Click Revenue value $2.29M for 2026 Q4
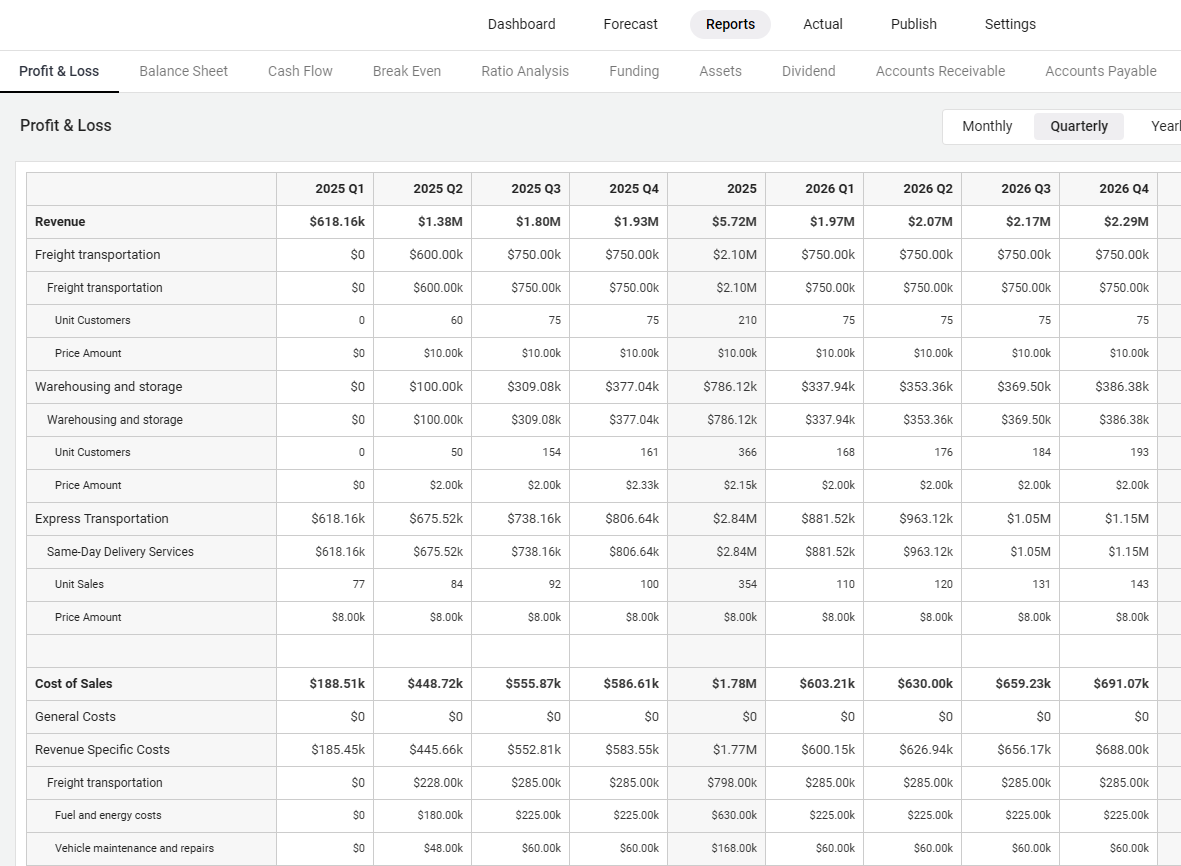Image resolution: width=1181 pixels, height=866 pixels. pyautogui.click(x=1126, y=221)
